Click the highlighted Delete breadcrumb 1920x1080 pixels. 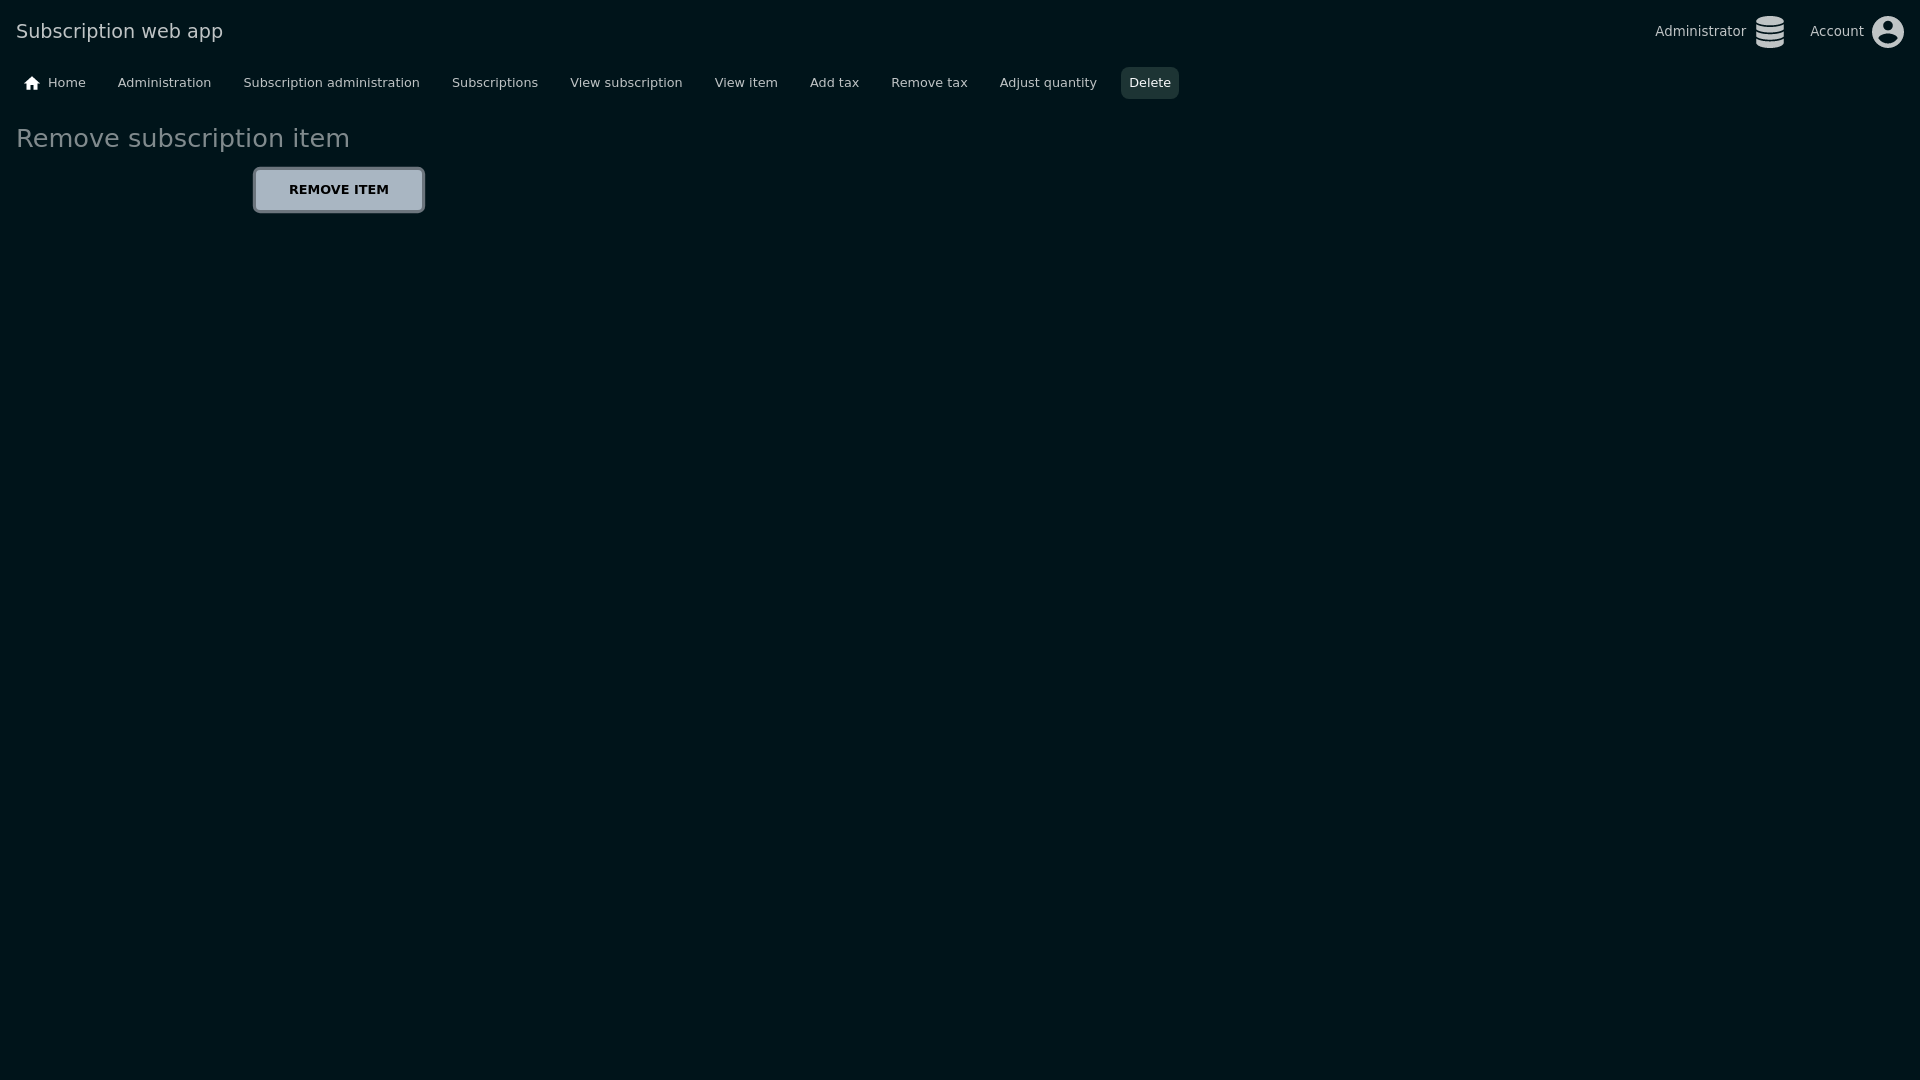(x=1149, y=83)
